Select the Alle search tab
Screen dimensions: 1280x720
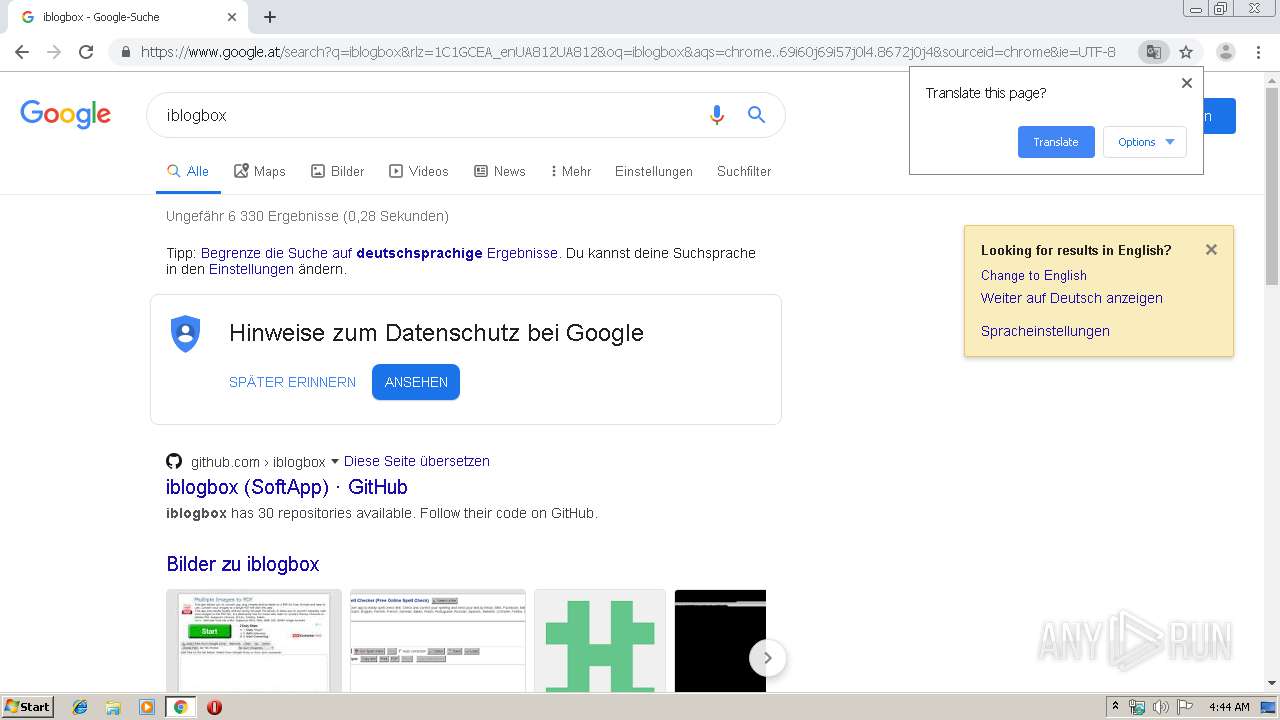pyautogui.click(x=188, y=171)
